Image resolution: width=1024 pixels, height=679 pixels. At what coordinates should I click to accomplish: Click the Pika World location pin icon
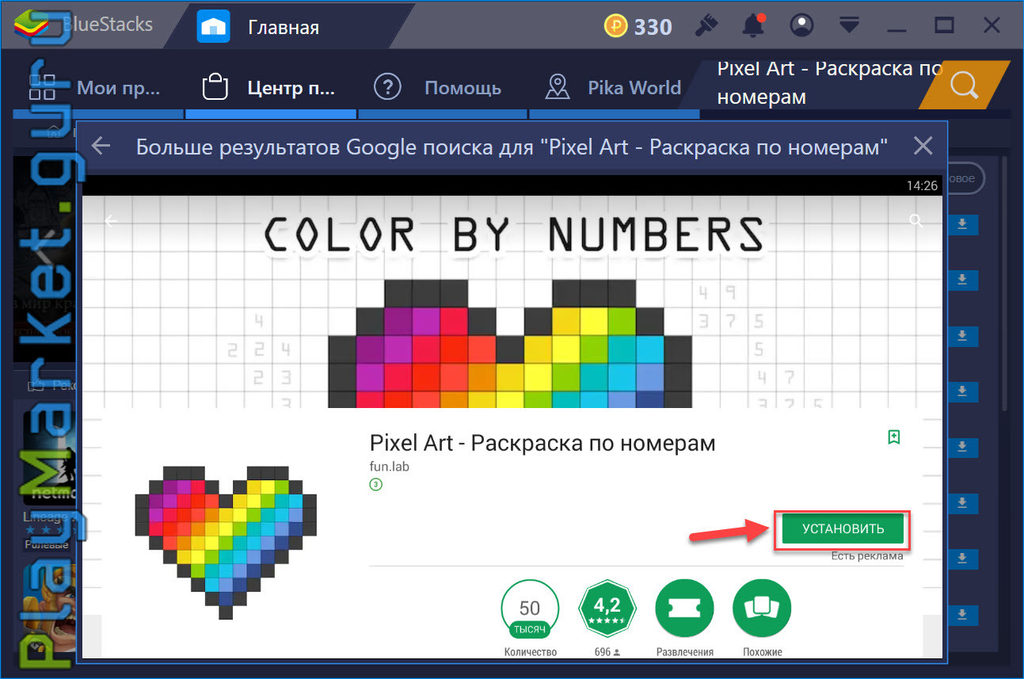pyautogui.click(x=557, y=86)
